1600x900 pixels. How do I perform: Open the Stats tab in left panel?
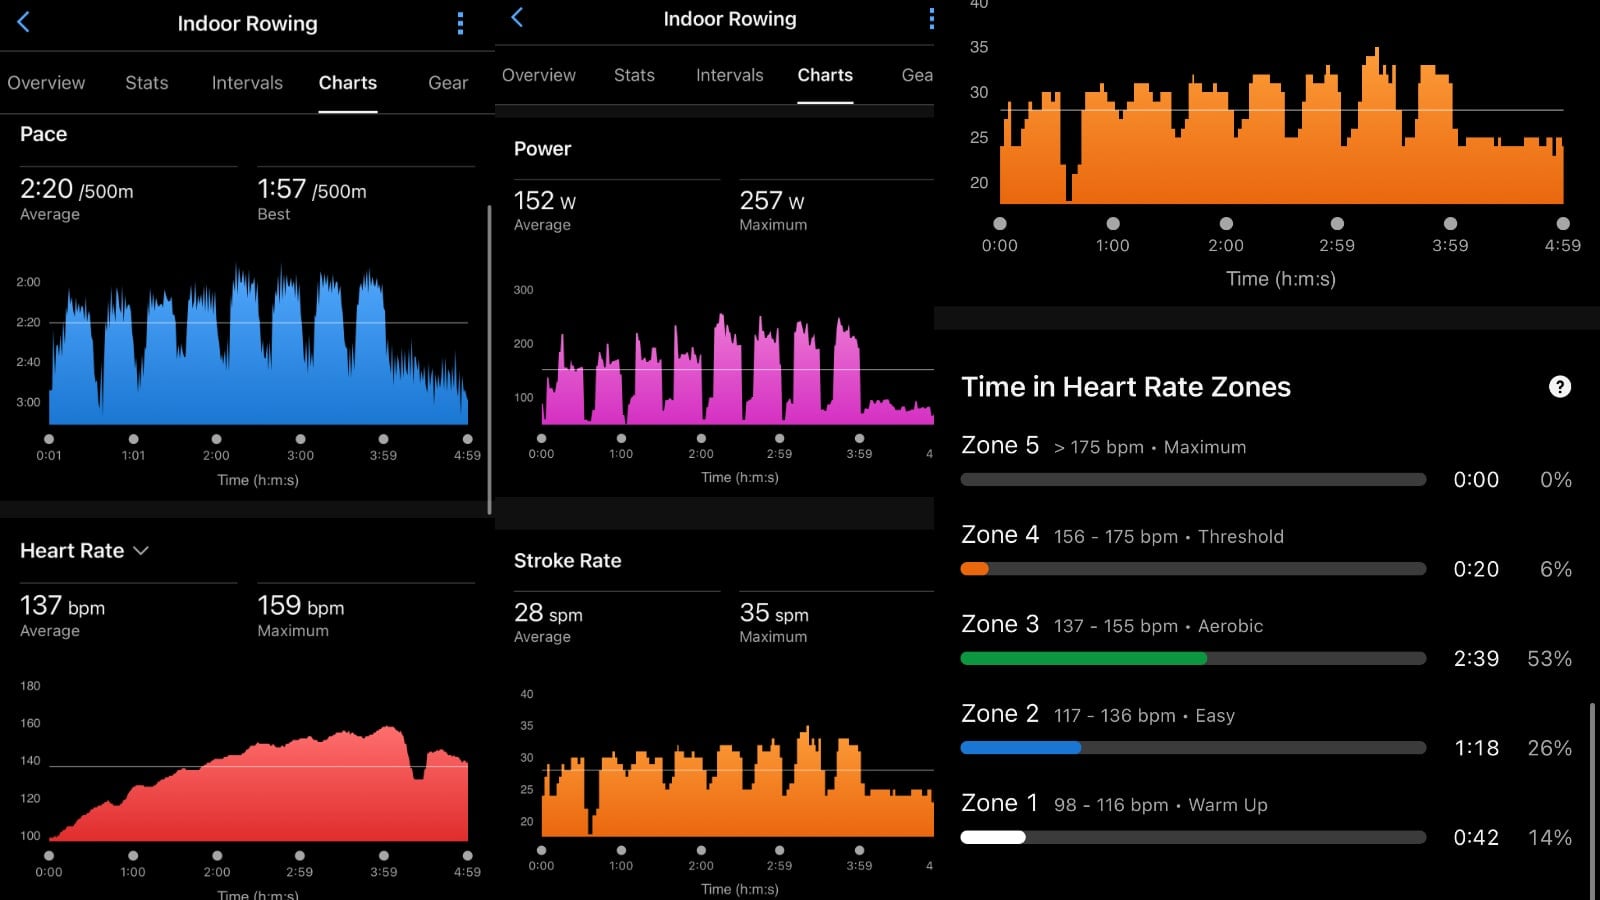coord(146,83)
